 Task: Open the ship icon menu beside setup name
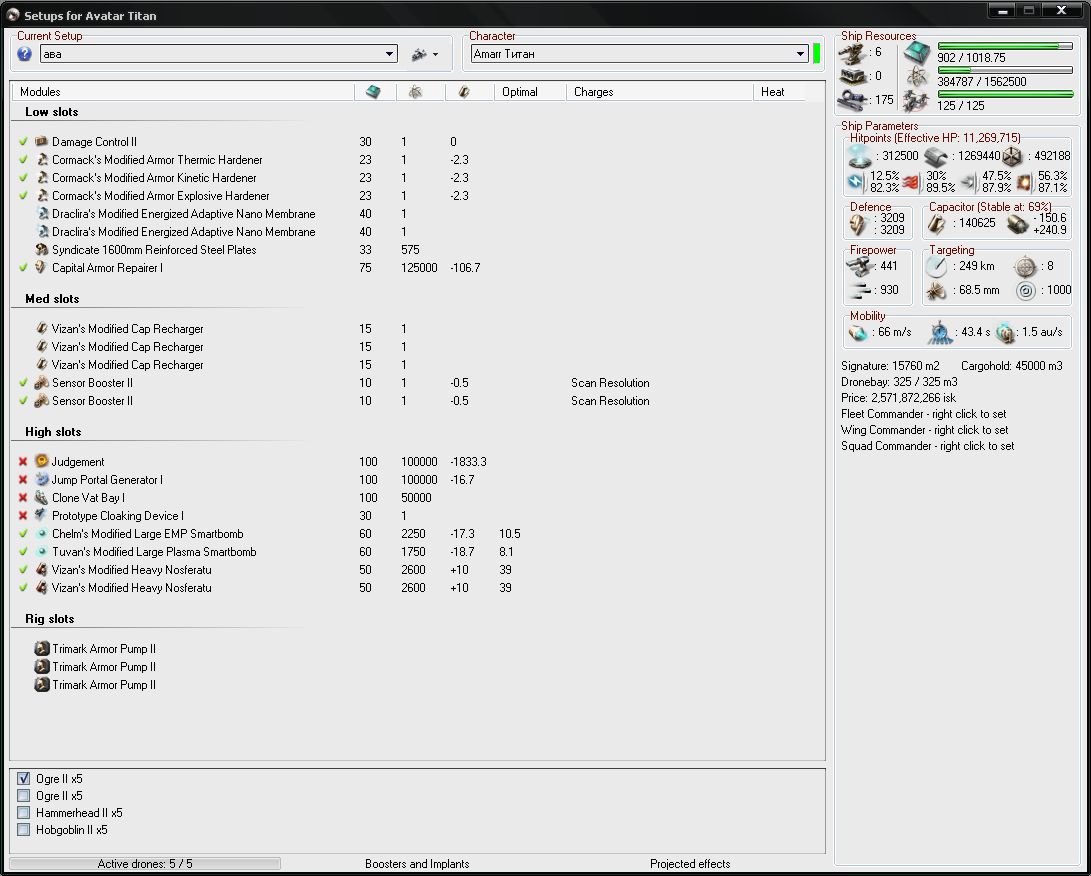(x=424, y=54)
